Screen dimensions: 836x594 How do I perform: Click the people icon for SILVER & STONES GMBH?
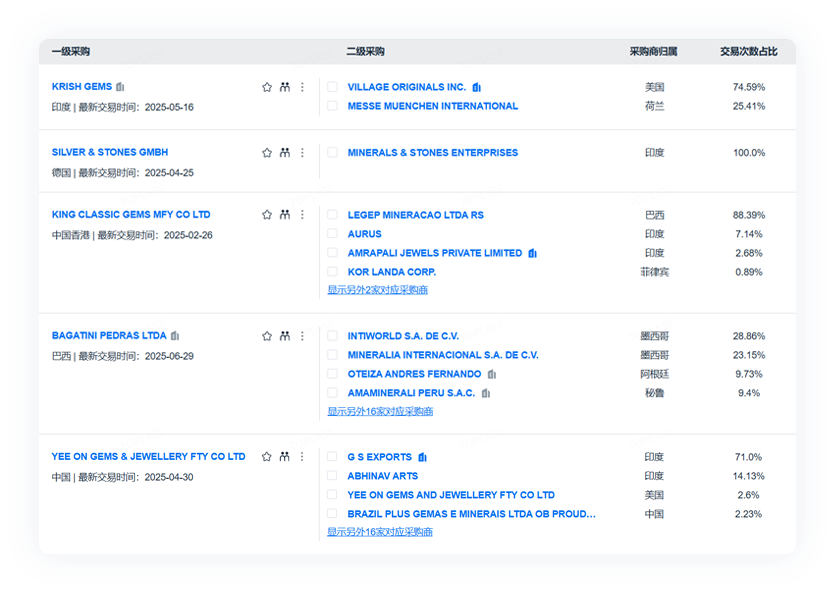tap(285, 153)
